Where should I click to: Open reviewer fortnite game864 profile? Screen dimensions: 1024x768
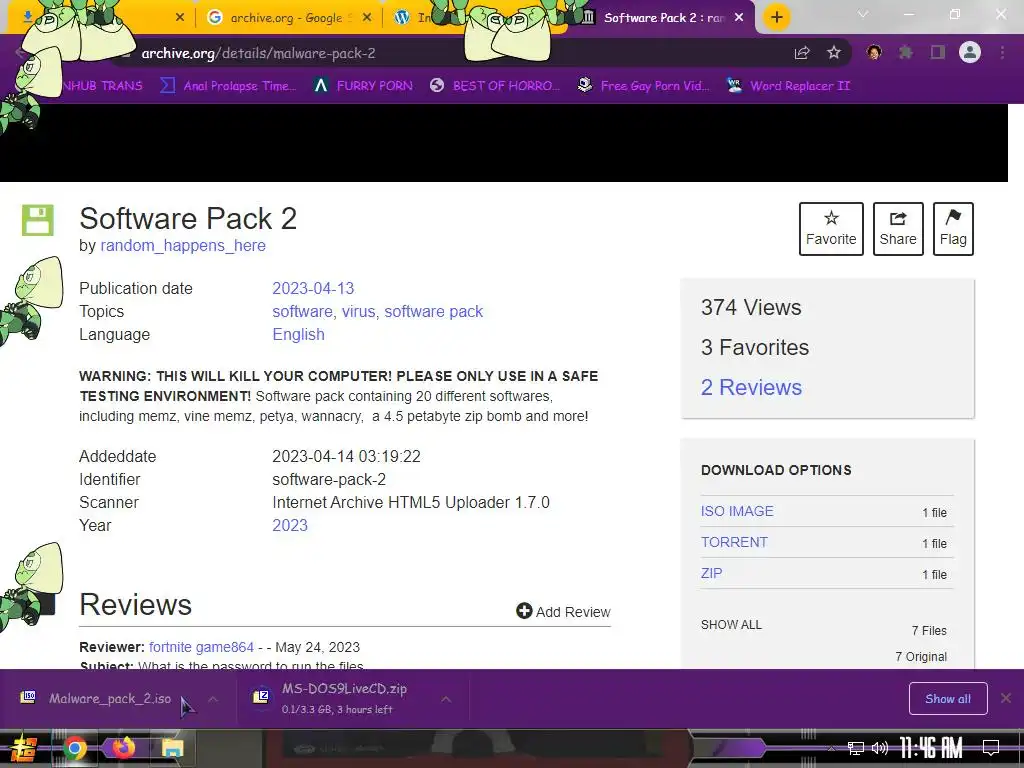click(201, 647)
